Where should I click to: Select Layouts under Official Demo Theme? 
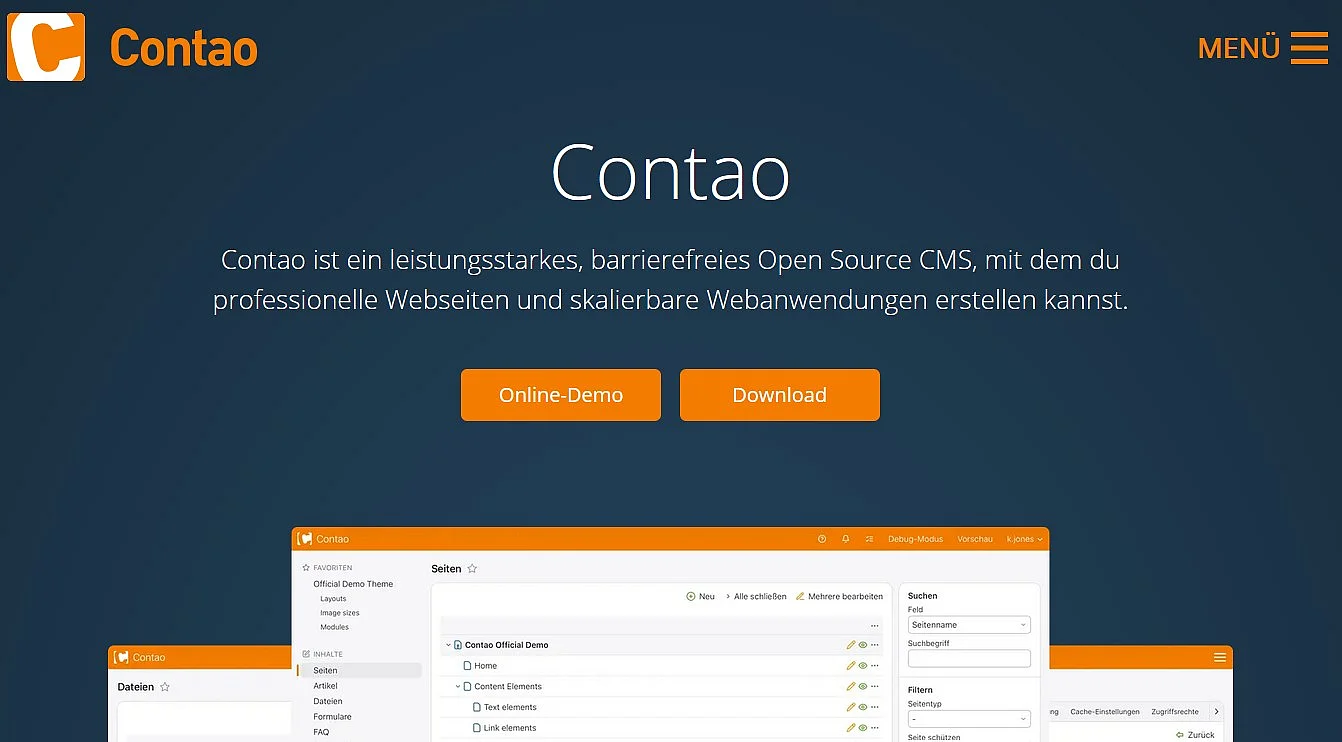(x=333, y=599)
